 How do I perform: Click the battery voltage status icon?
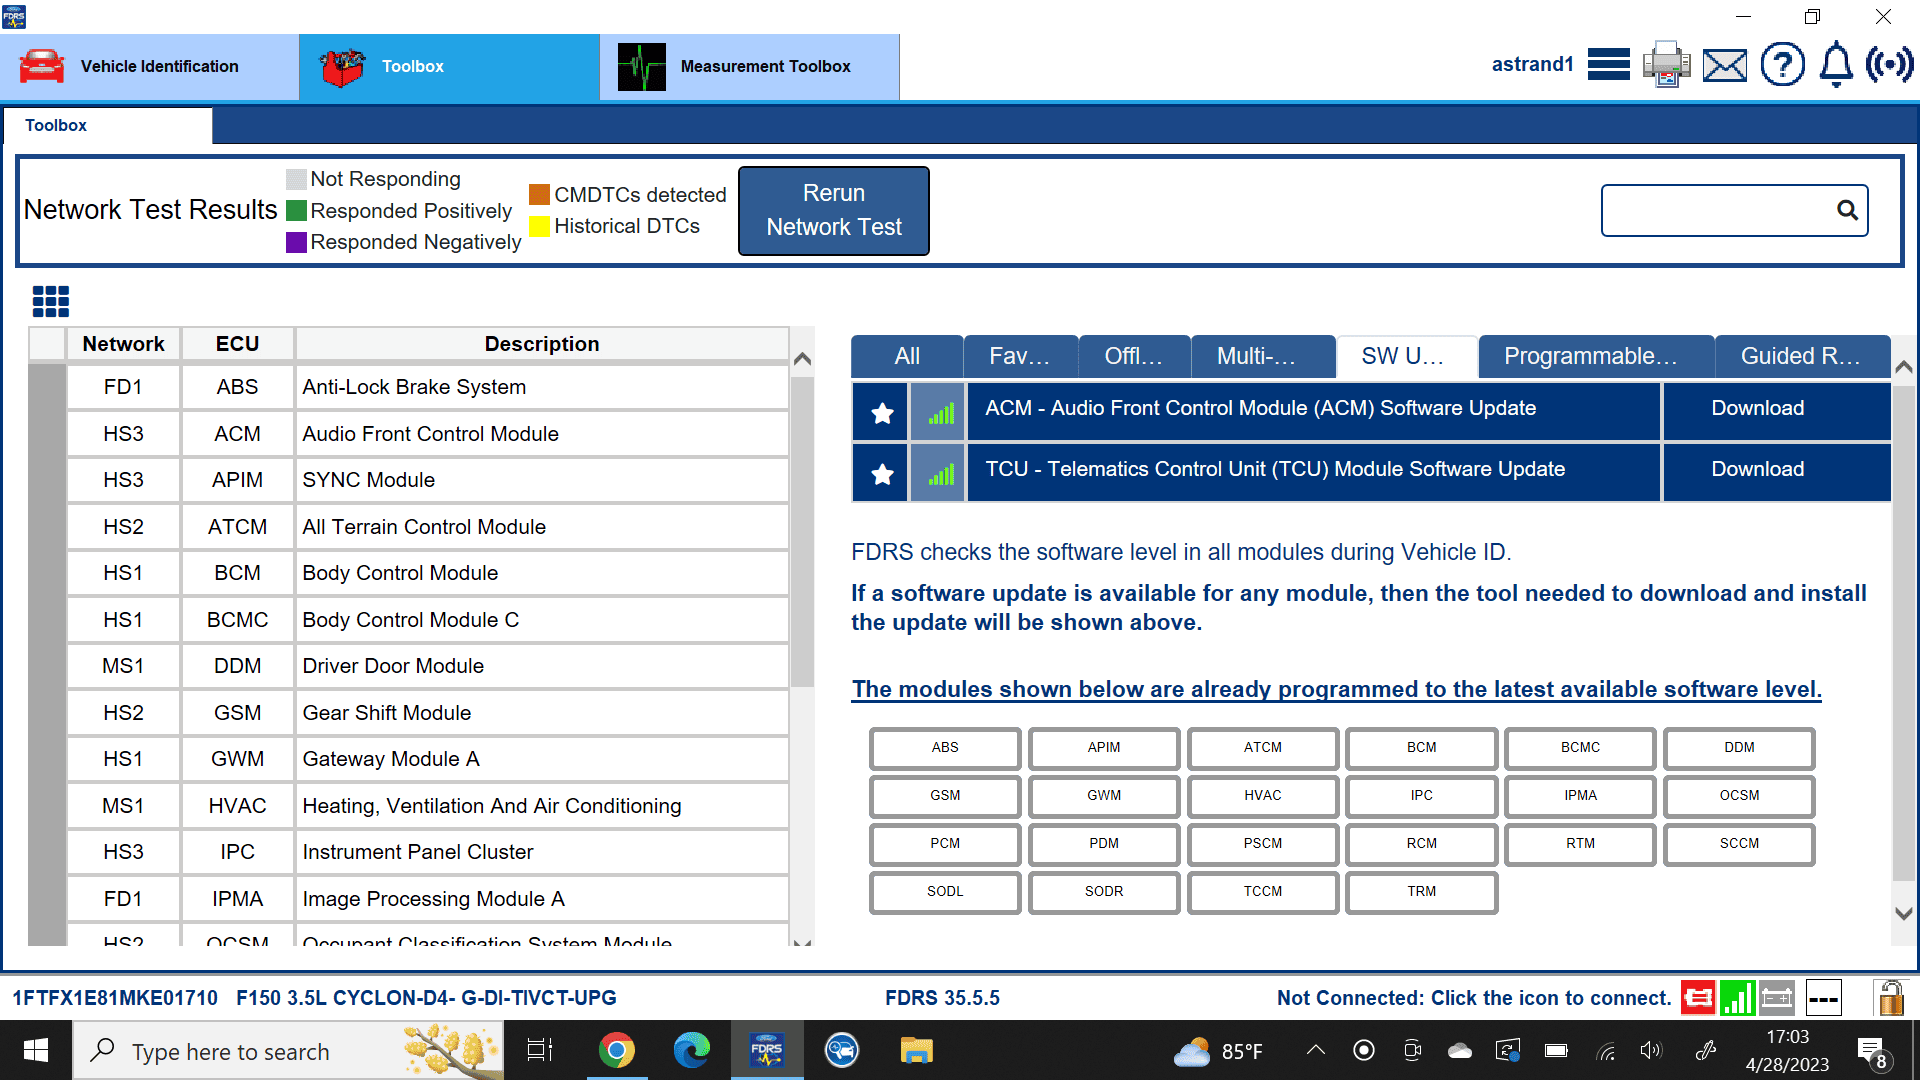point(1777,997)
